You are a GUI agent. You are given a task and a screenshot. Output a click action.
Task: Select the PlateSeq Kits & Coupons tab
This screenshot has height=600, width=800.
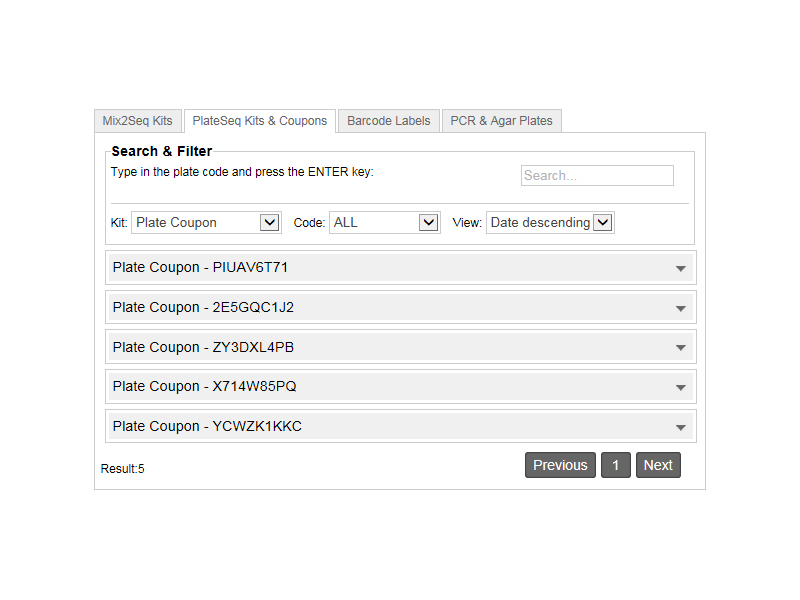260,121
